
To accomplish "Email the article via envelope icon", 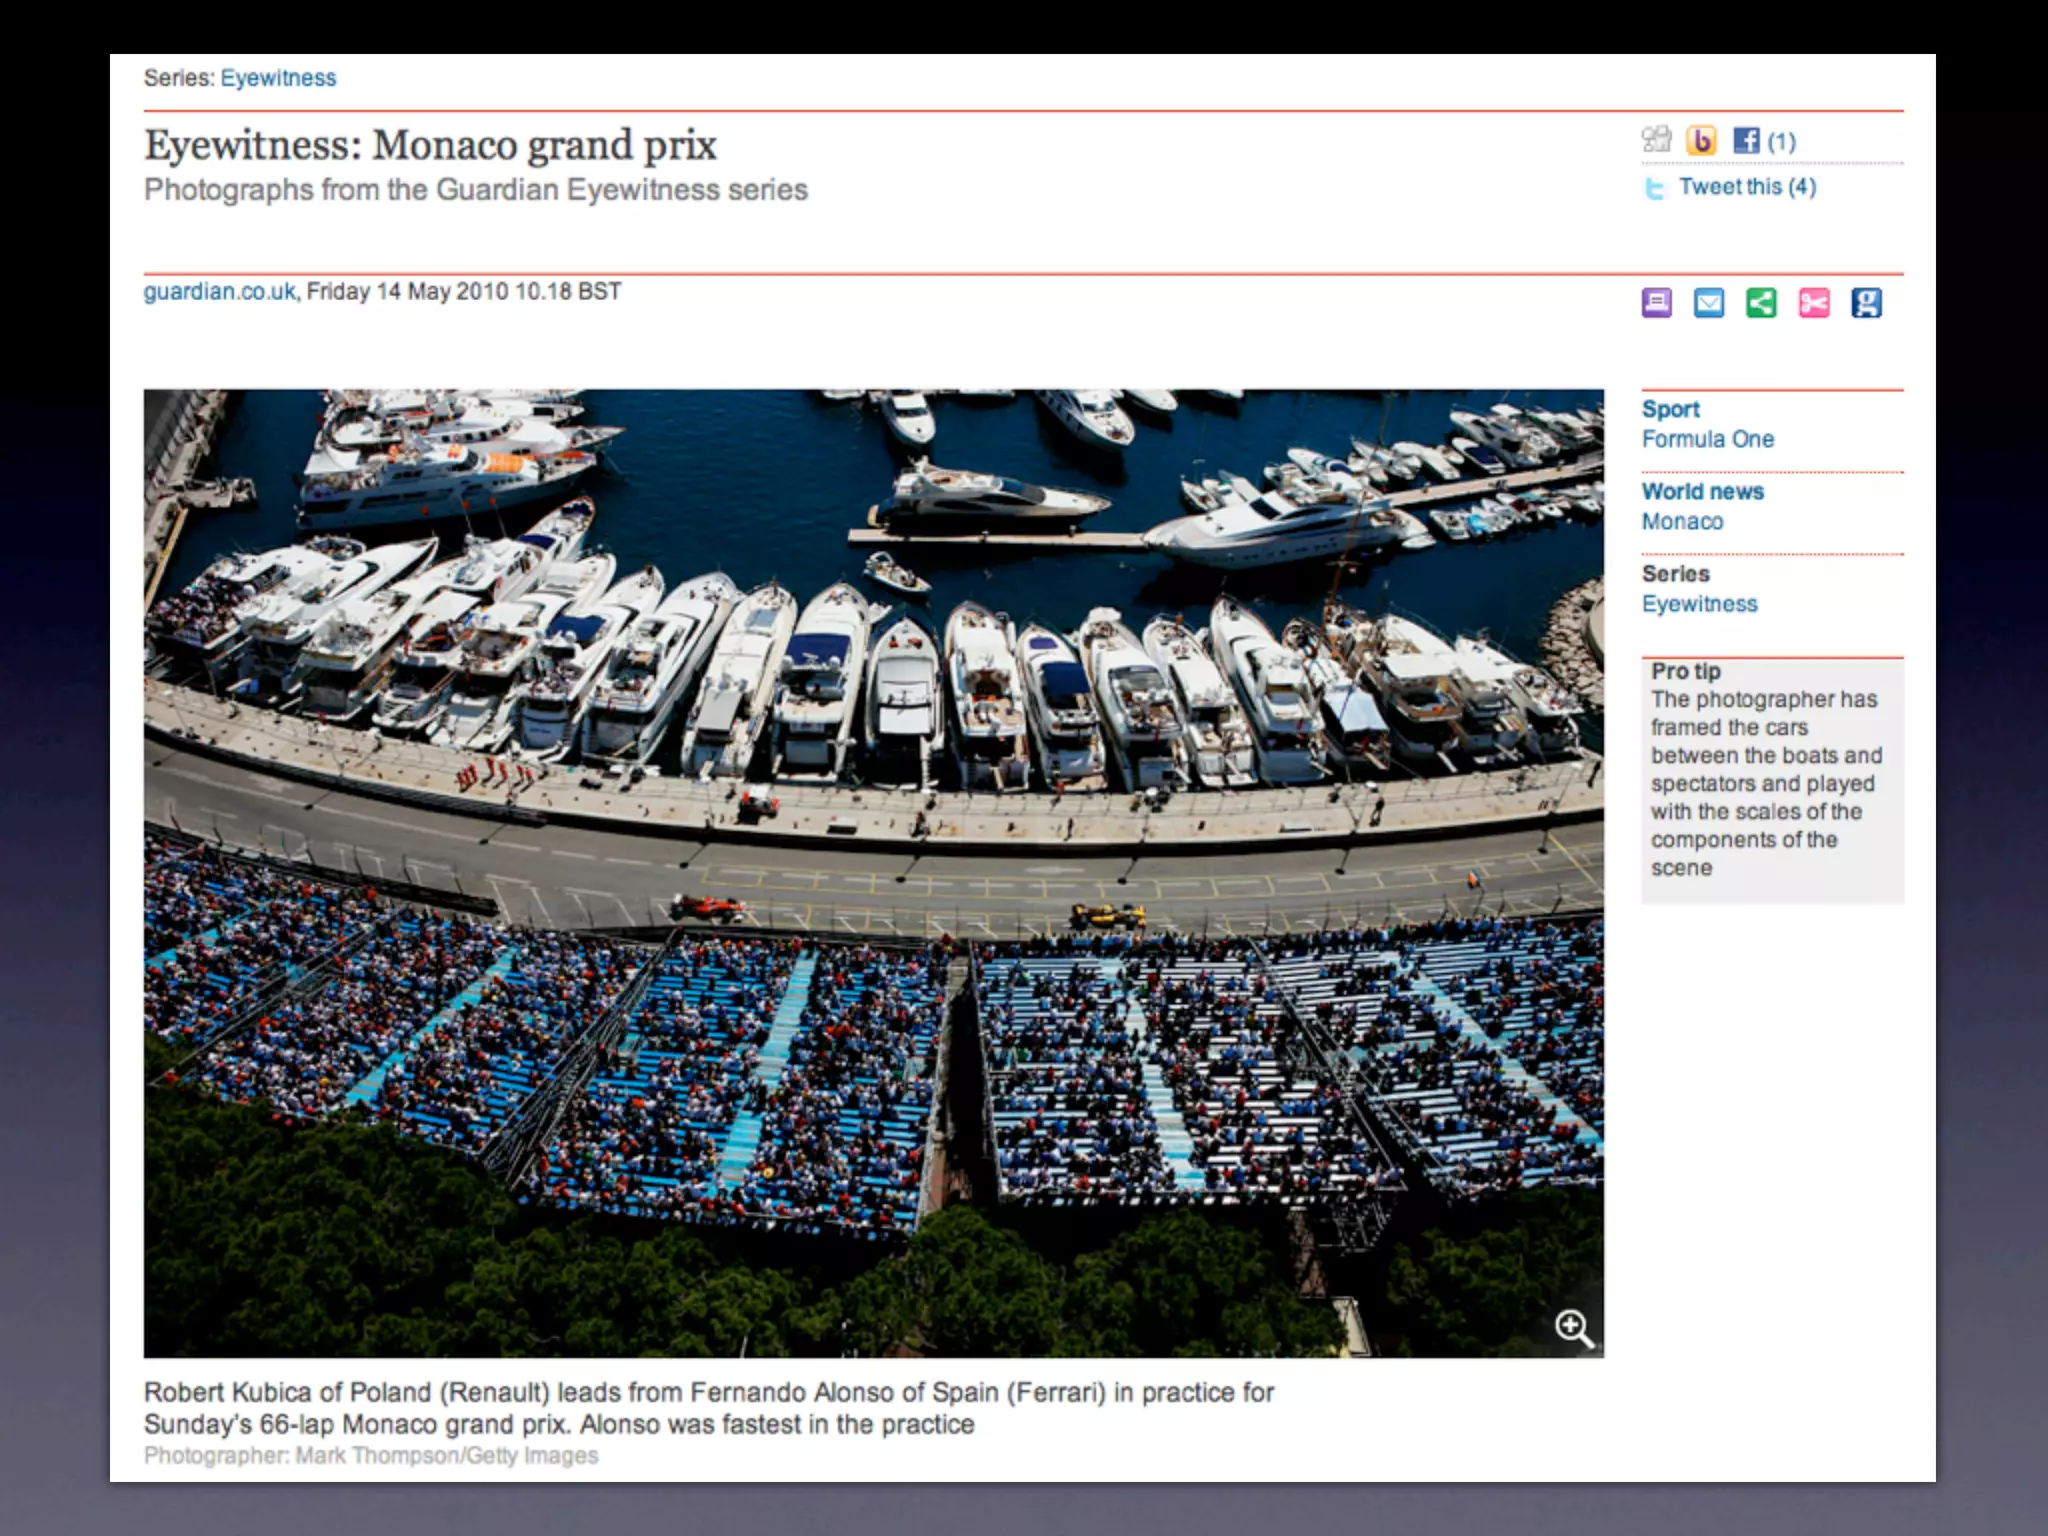I will click(1709, 302).
